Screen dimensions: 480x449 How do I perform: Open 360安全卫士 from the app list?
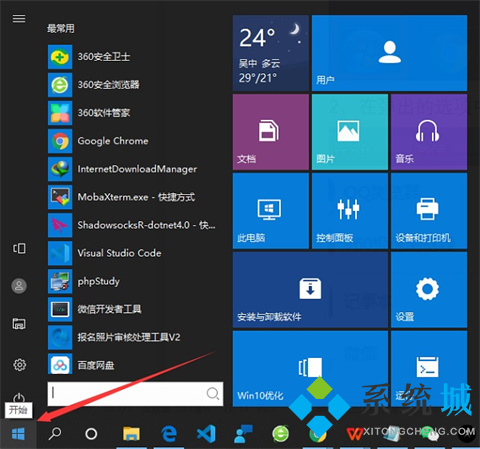click(x=133, y=57)
